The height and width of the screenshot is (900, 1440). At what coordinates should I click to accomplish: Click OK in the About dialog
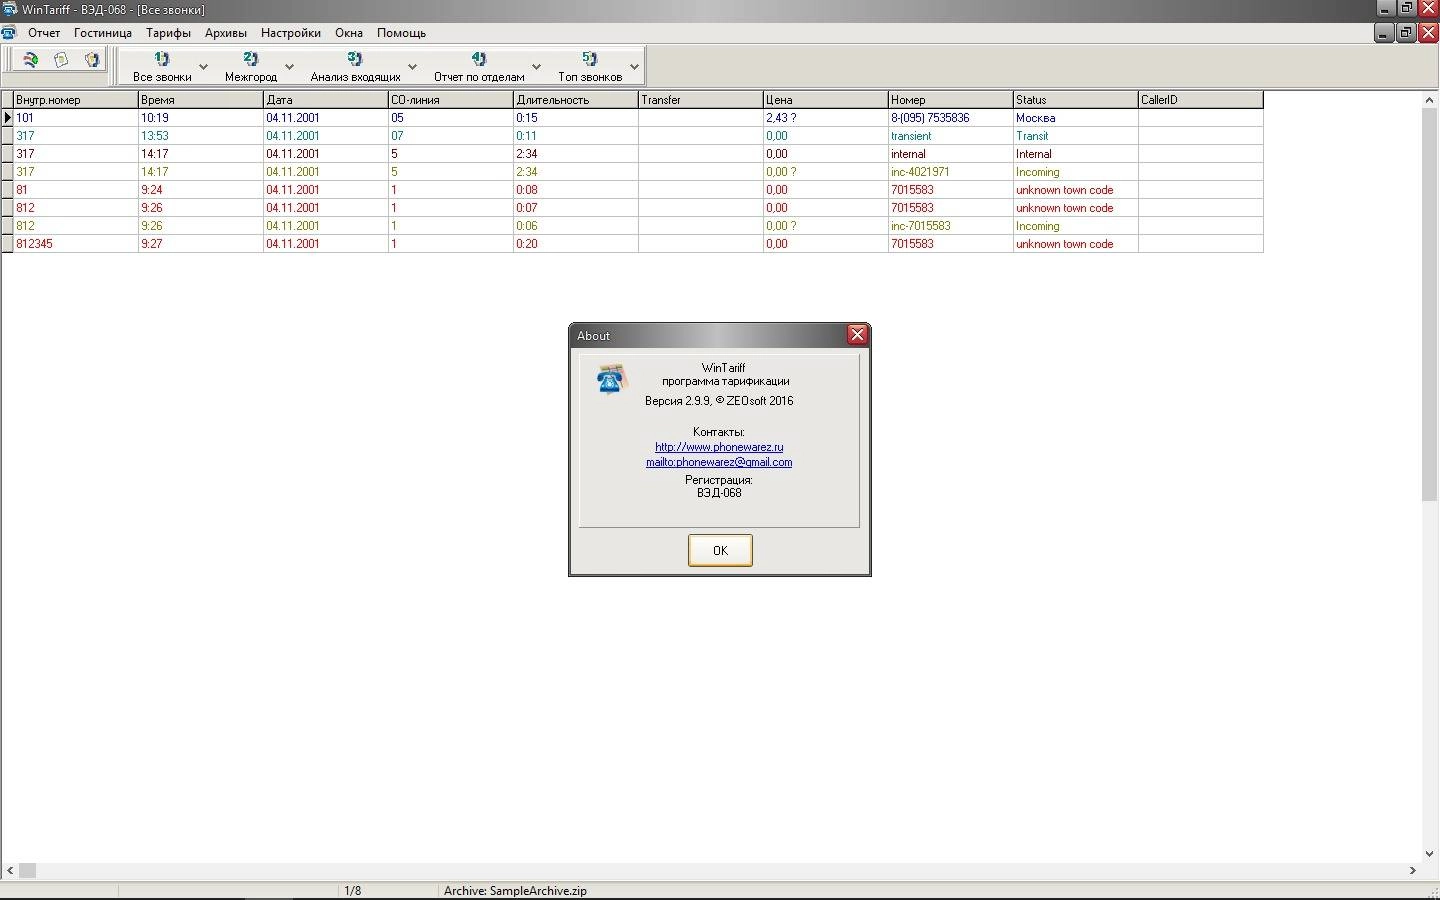(x=720, y=550)
